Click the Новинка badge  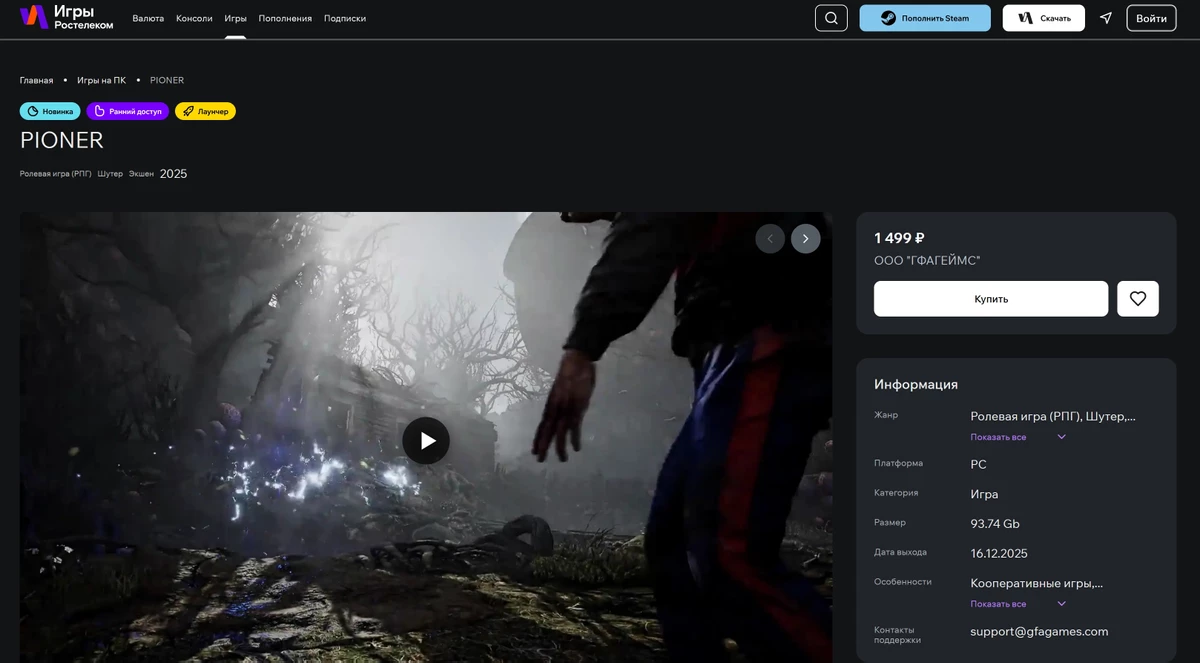click(50, 111)
